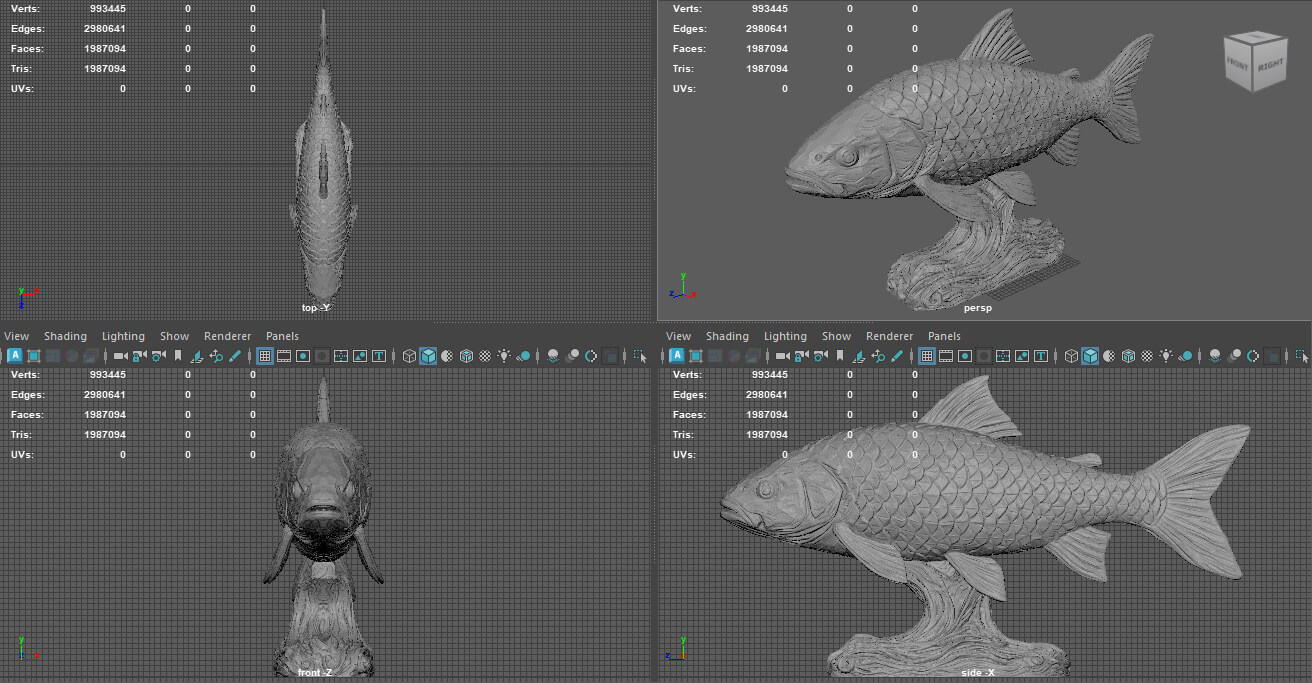
Task: Toggle Lock Camera in side panel toolbar
Action: click(x=801, y=355)
